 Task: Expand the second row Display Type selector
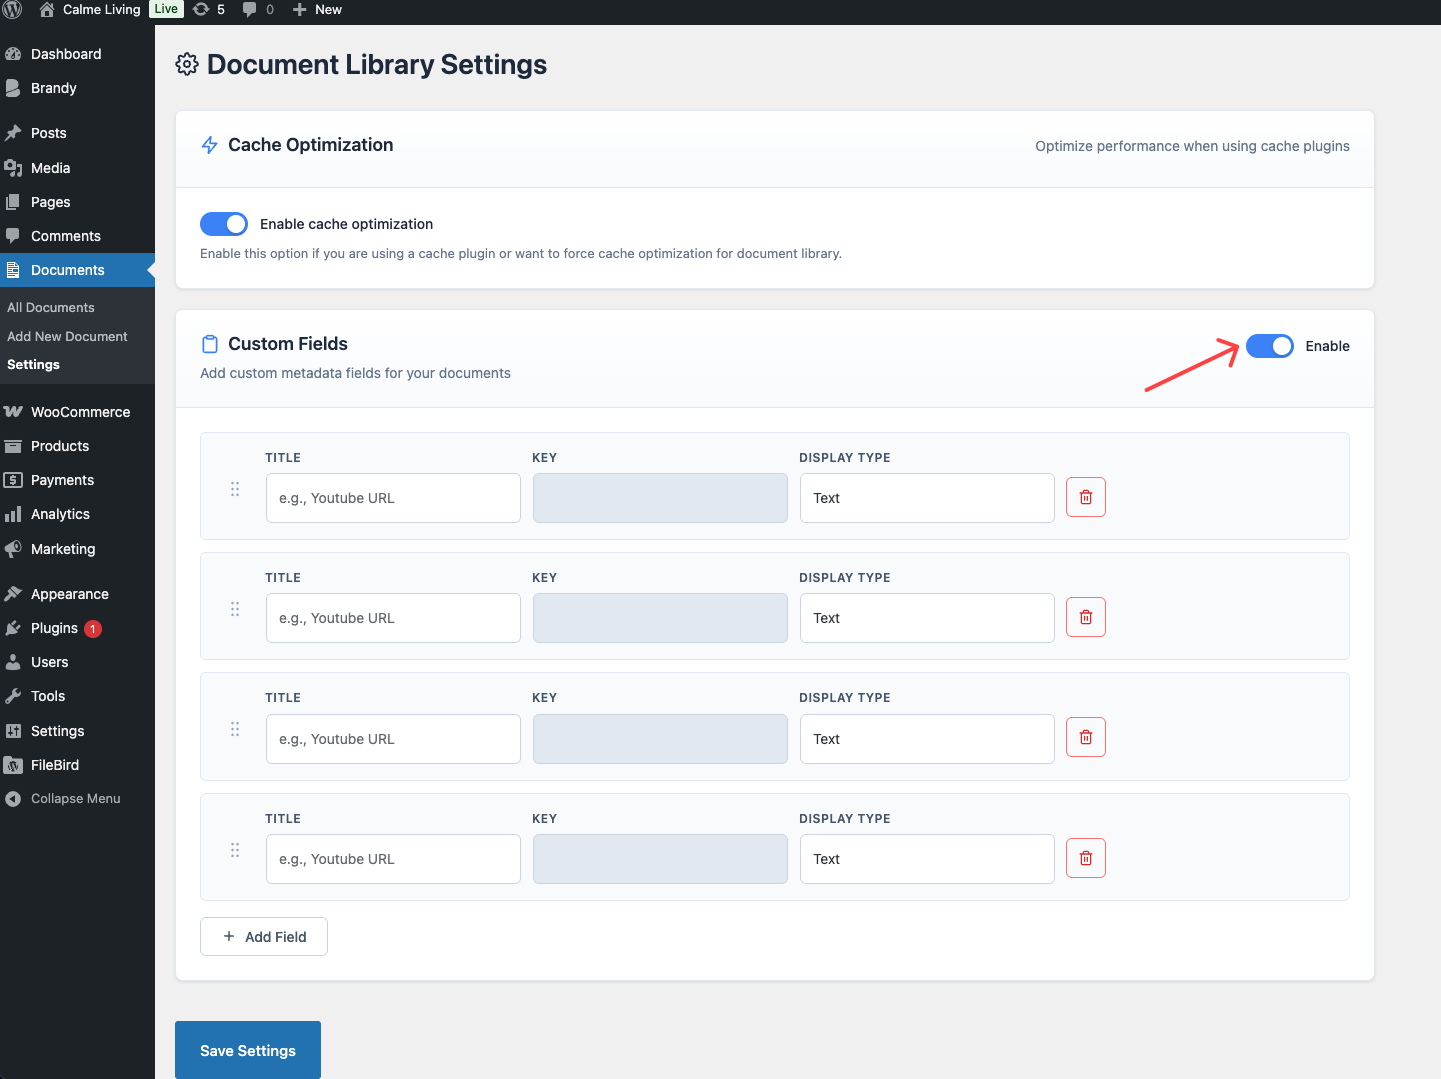tap(926, 618)
